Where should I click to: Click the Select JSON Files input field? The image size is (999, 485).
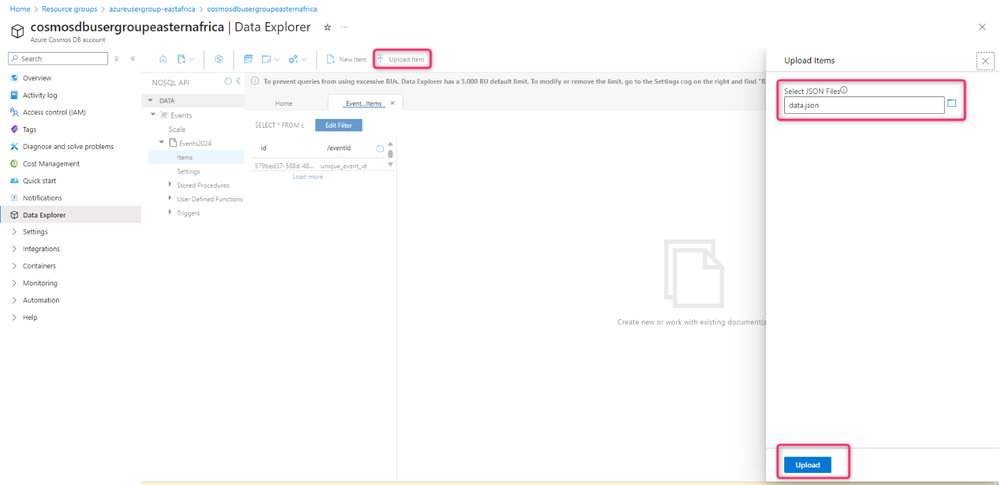pyautogui.click(x=864, y=105)
